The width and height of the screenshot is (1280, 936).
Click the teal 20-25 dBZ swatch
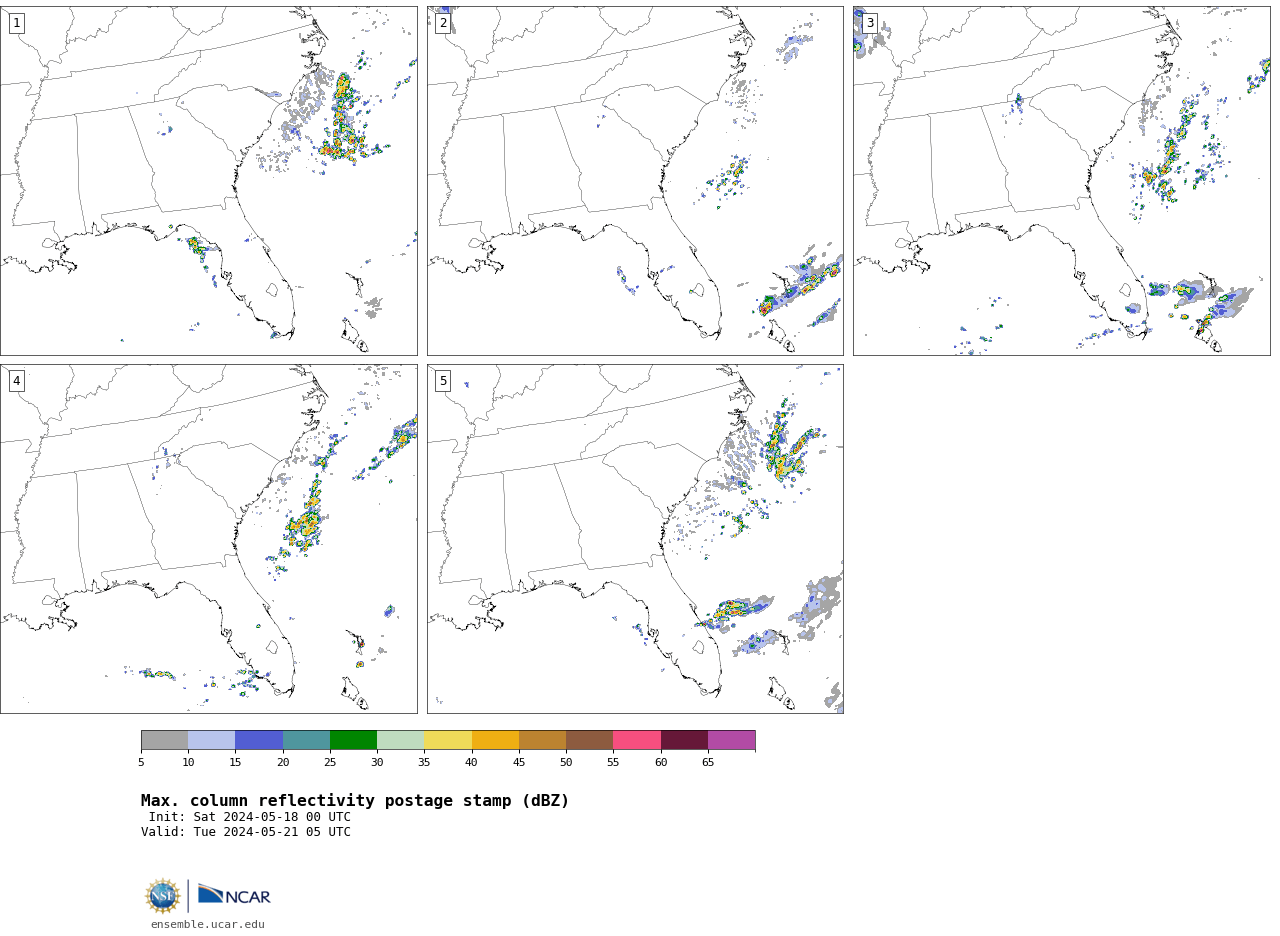(x=306, y=740)
